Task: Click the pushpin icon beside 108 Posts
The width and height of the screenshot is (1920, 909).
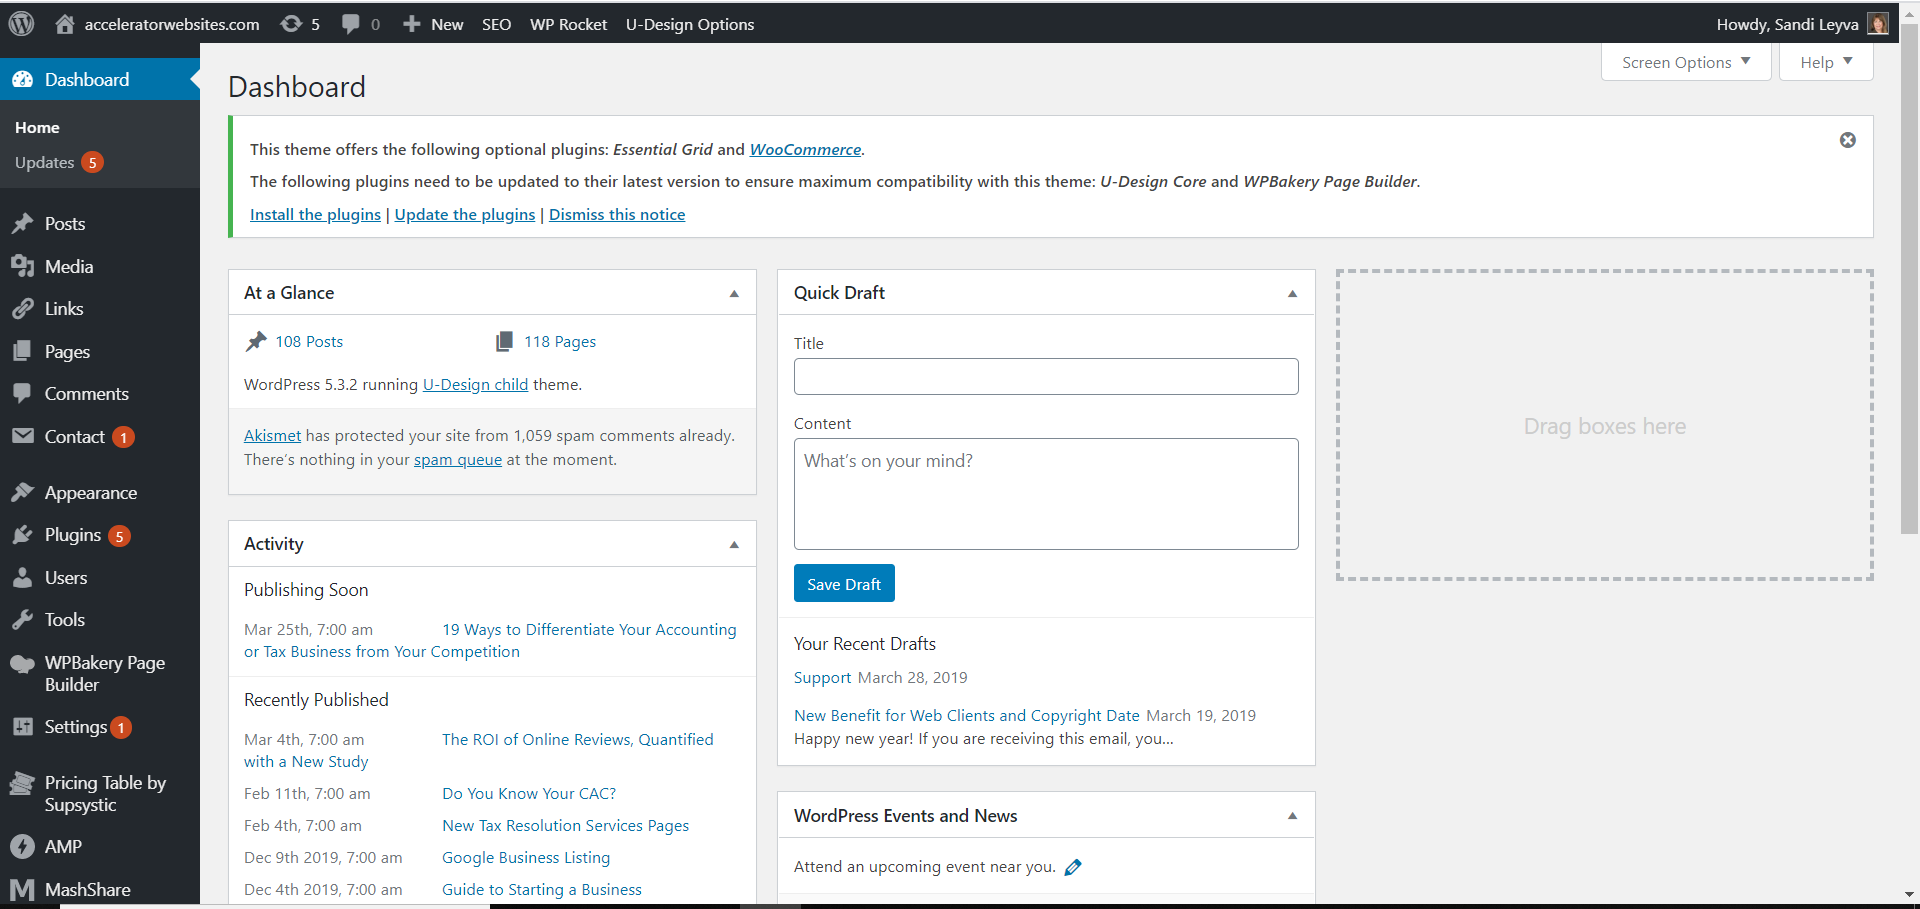Action: pos(256,341)
